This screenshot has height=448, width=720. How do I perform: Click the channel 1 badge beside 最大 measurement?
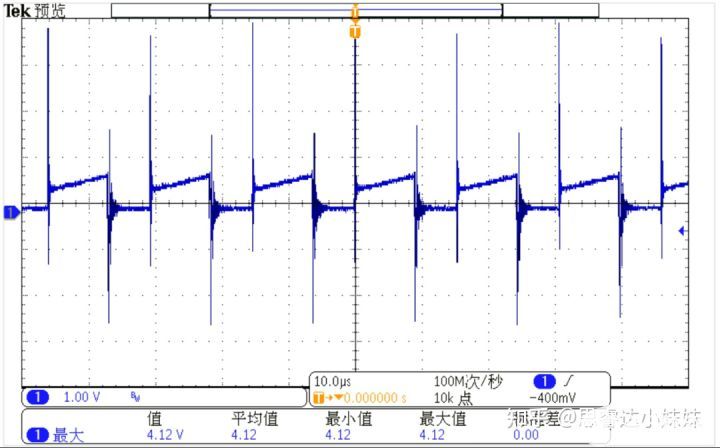coord(38,435)
